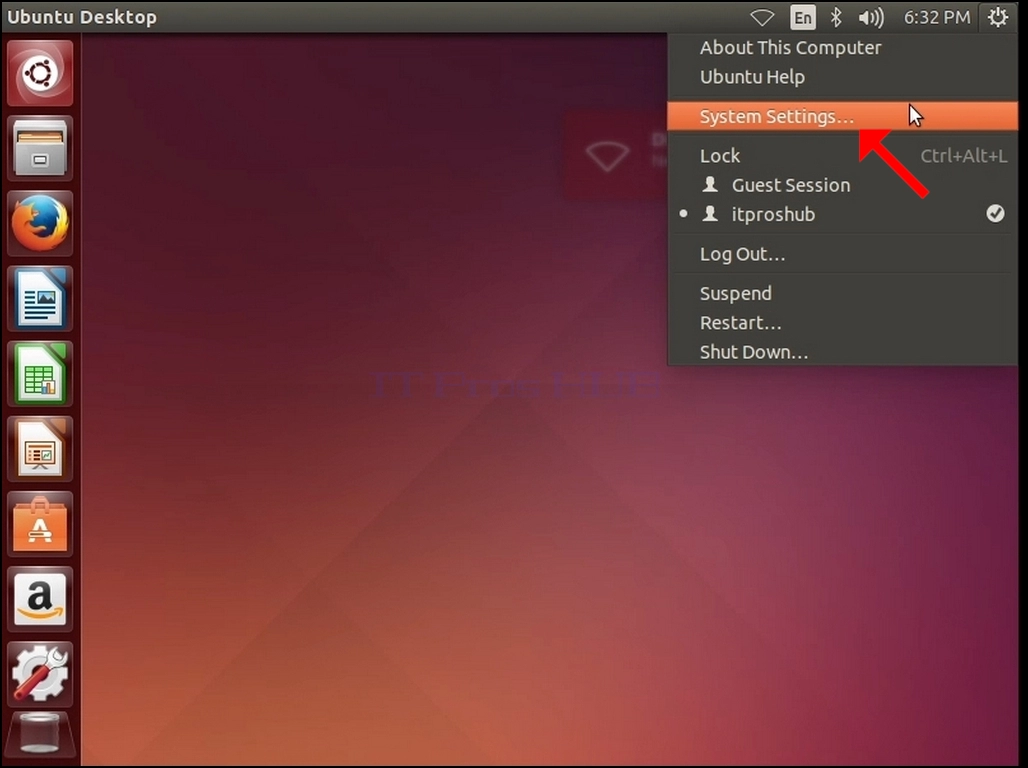Launch Ubuntu Software Center

coord(40,523)
